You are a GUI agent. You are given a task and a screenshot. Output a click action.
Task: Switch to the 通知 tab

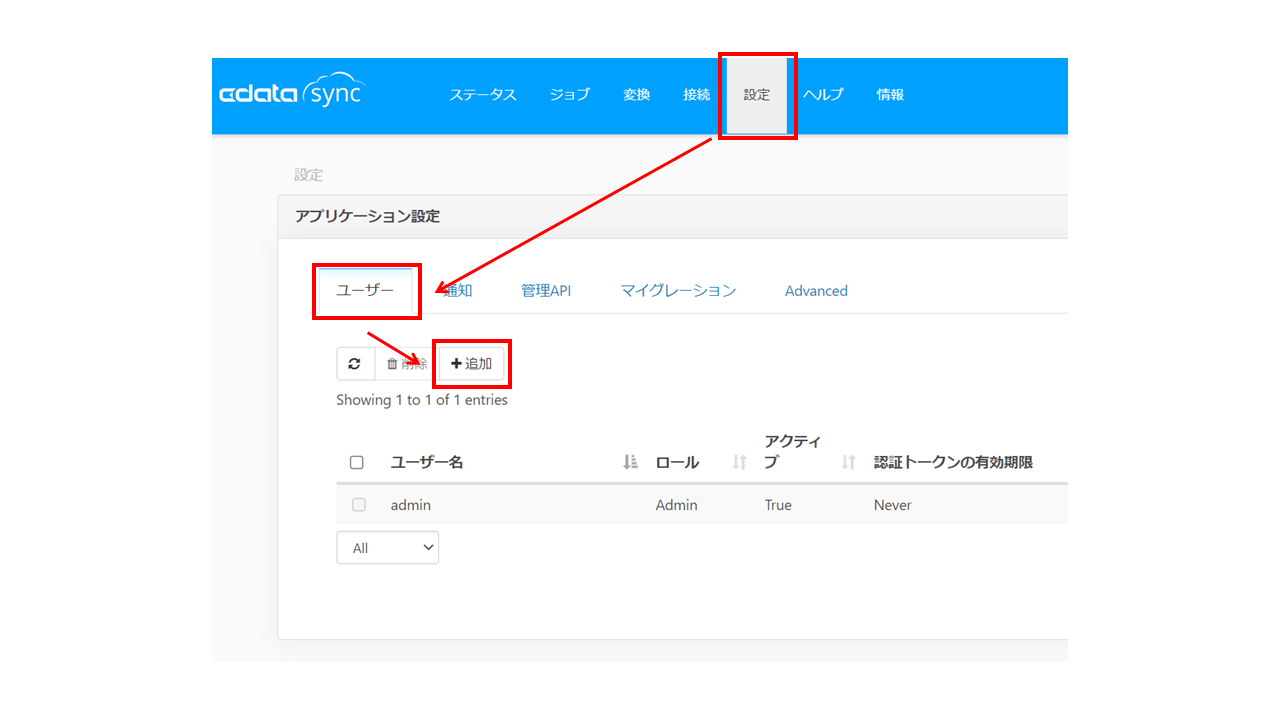pyautogui.click(x=457, y=291)
